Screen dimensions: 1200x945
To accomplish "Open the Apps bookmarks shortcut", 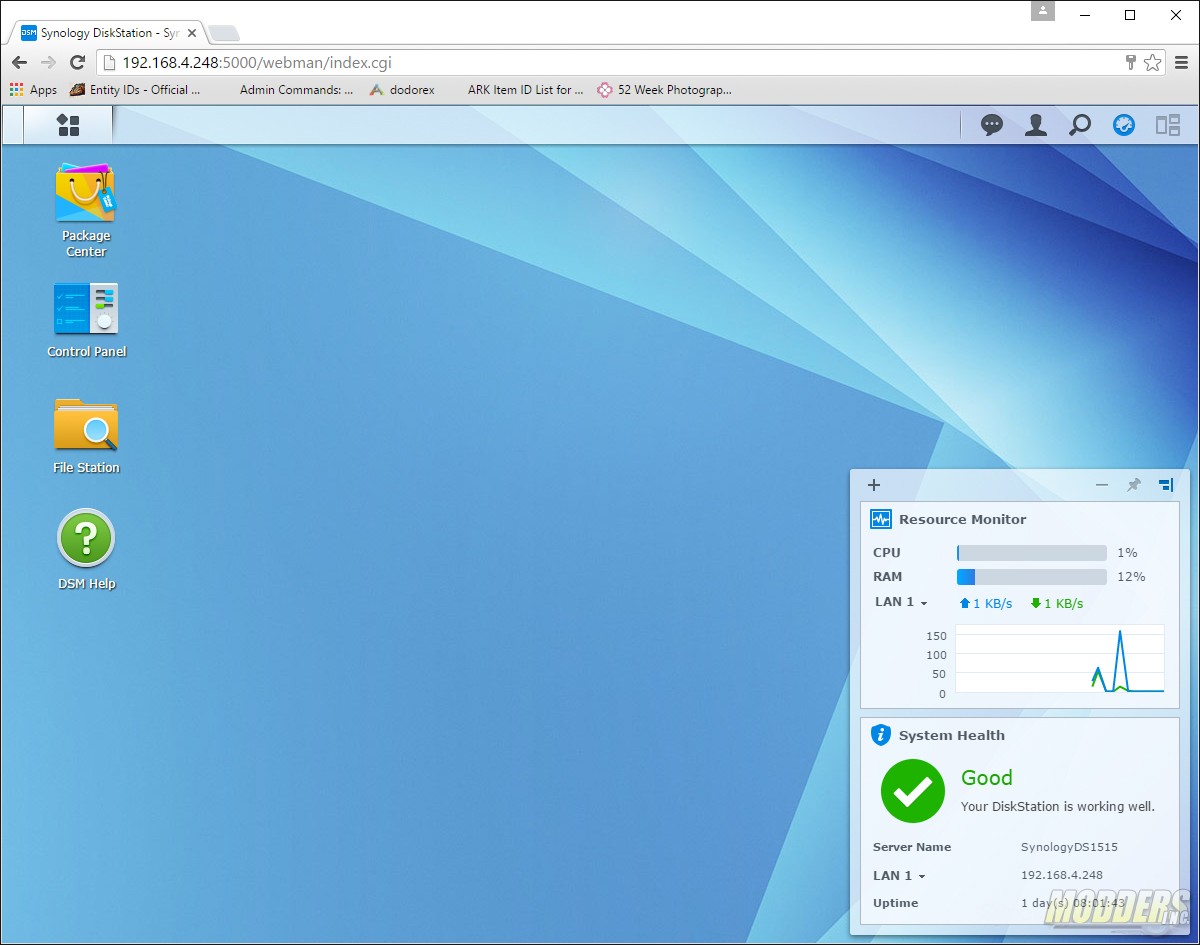I will tap(34, 89).
